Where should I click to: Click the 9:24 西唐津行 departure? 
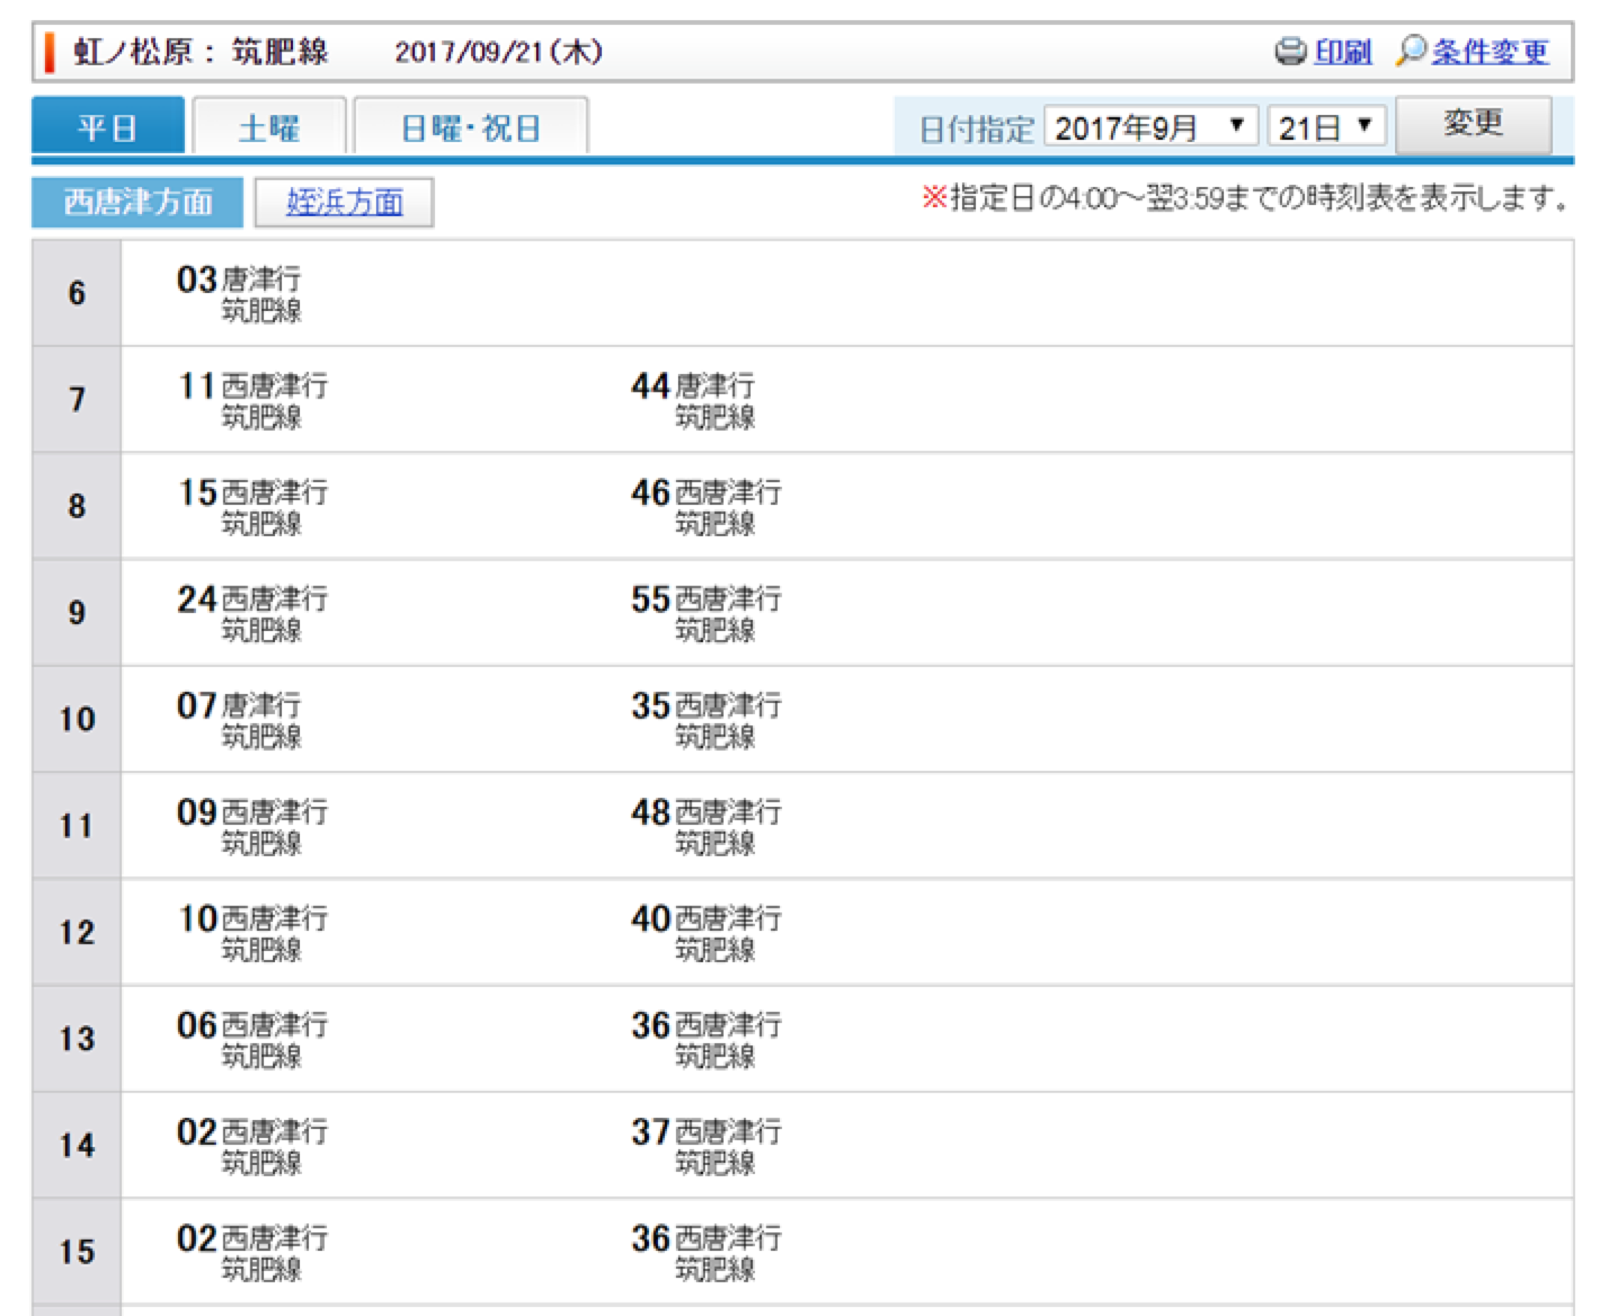click(x=252, y=613)
